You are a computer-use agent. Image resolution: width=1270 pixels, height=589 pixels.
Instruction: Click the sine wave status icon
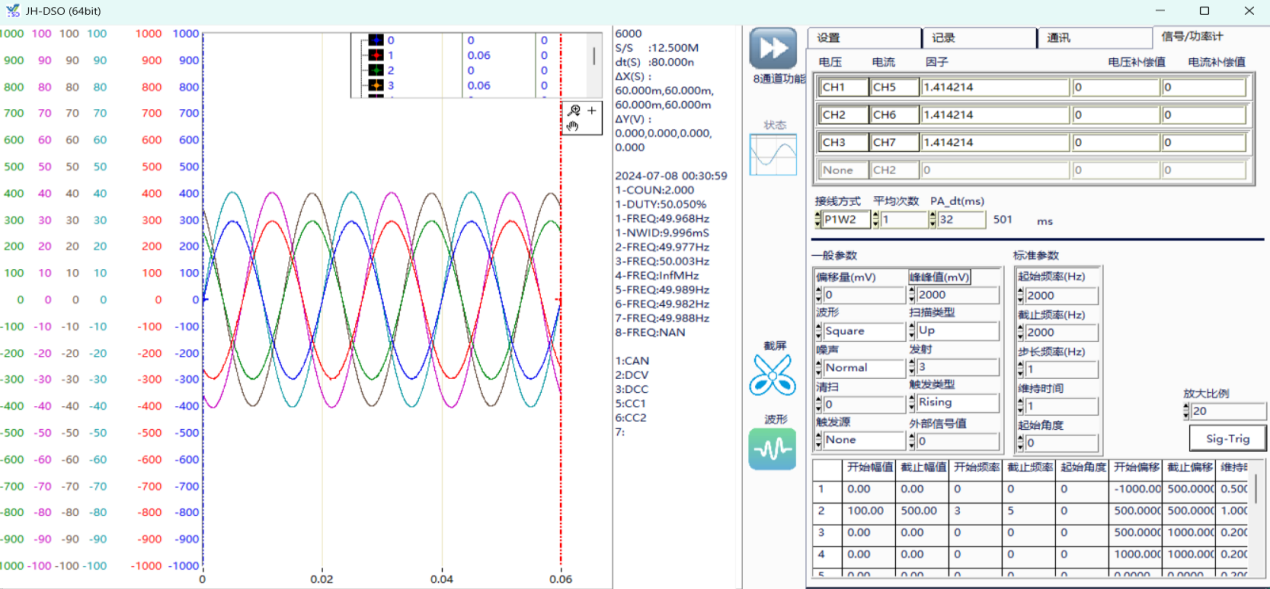(773, 155)
